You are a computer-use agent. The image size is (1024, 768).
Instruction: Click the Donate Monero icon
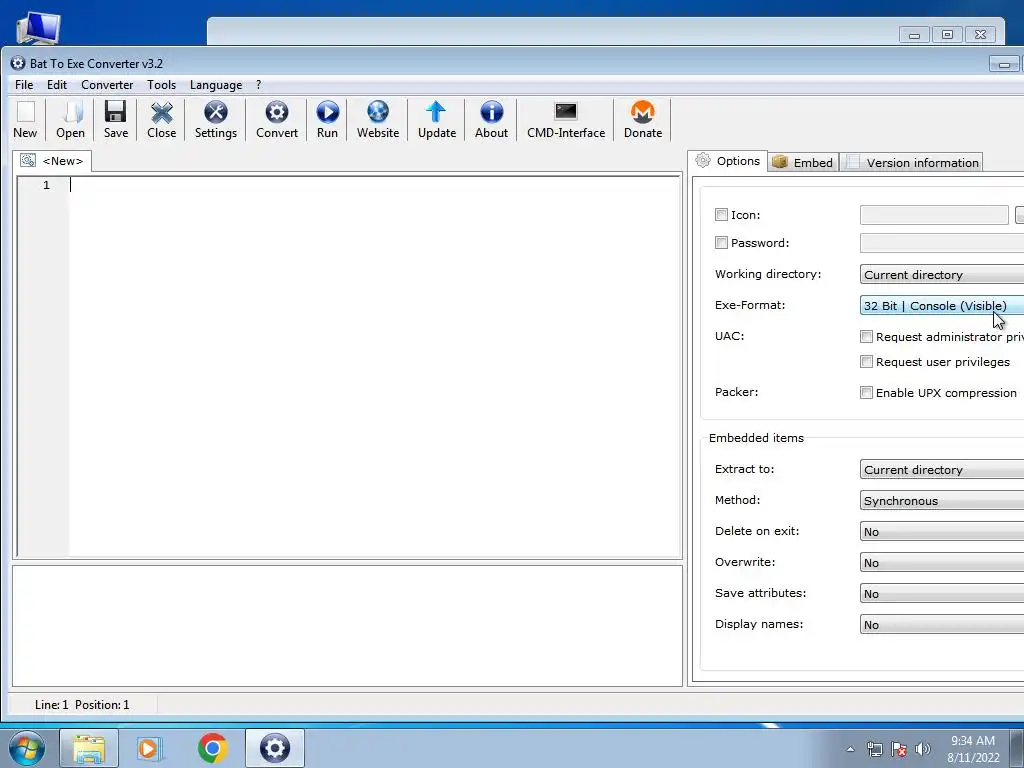tap(643, 120)
